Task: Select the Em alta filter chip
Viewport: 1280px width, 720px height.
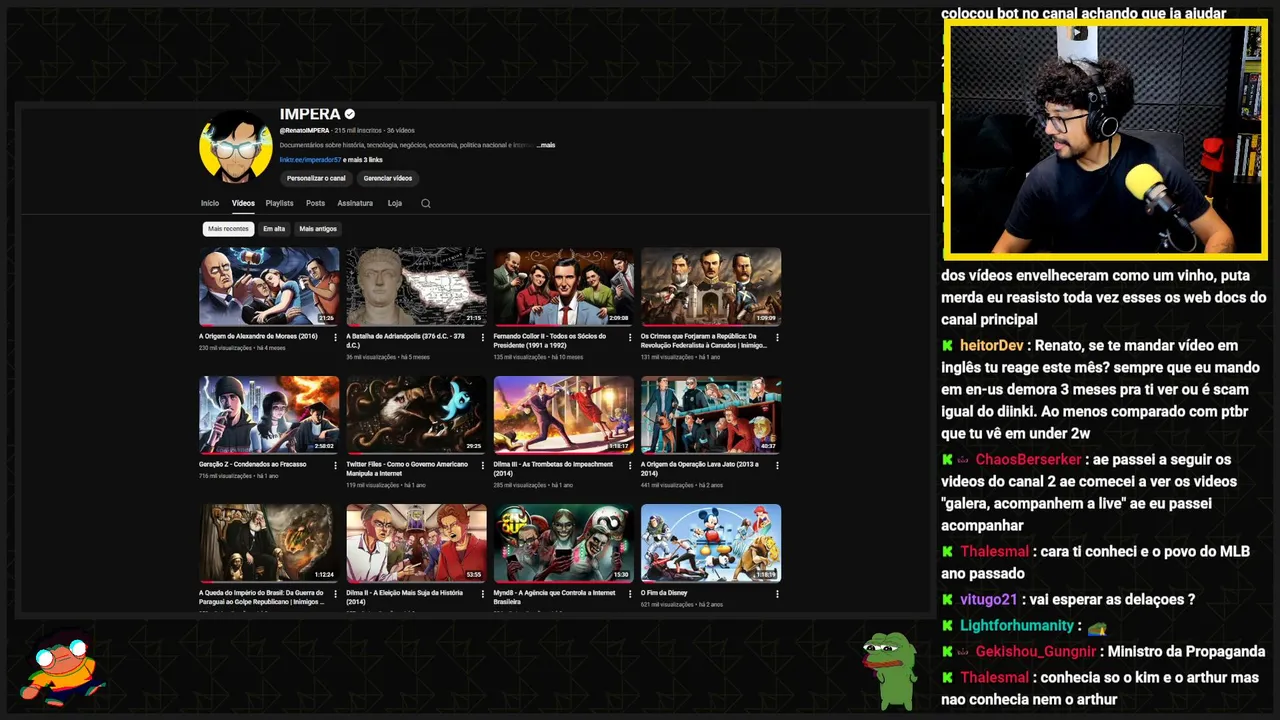Action: coord(274,229)
